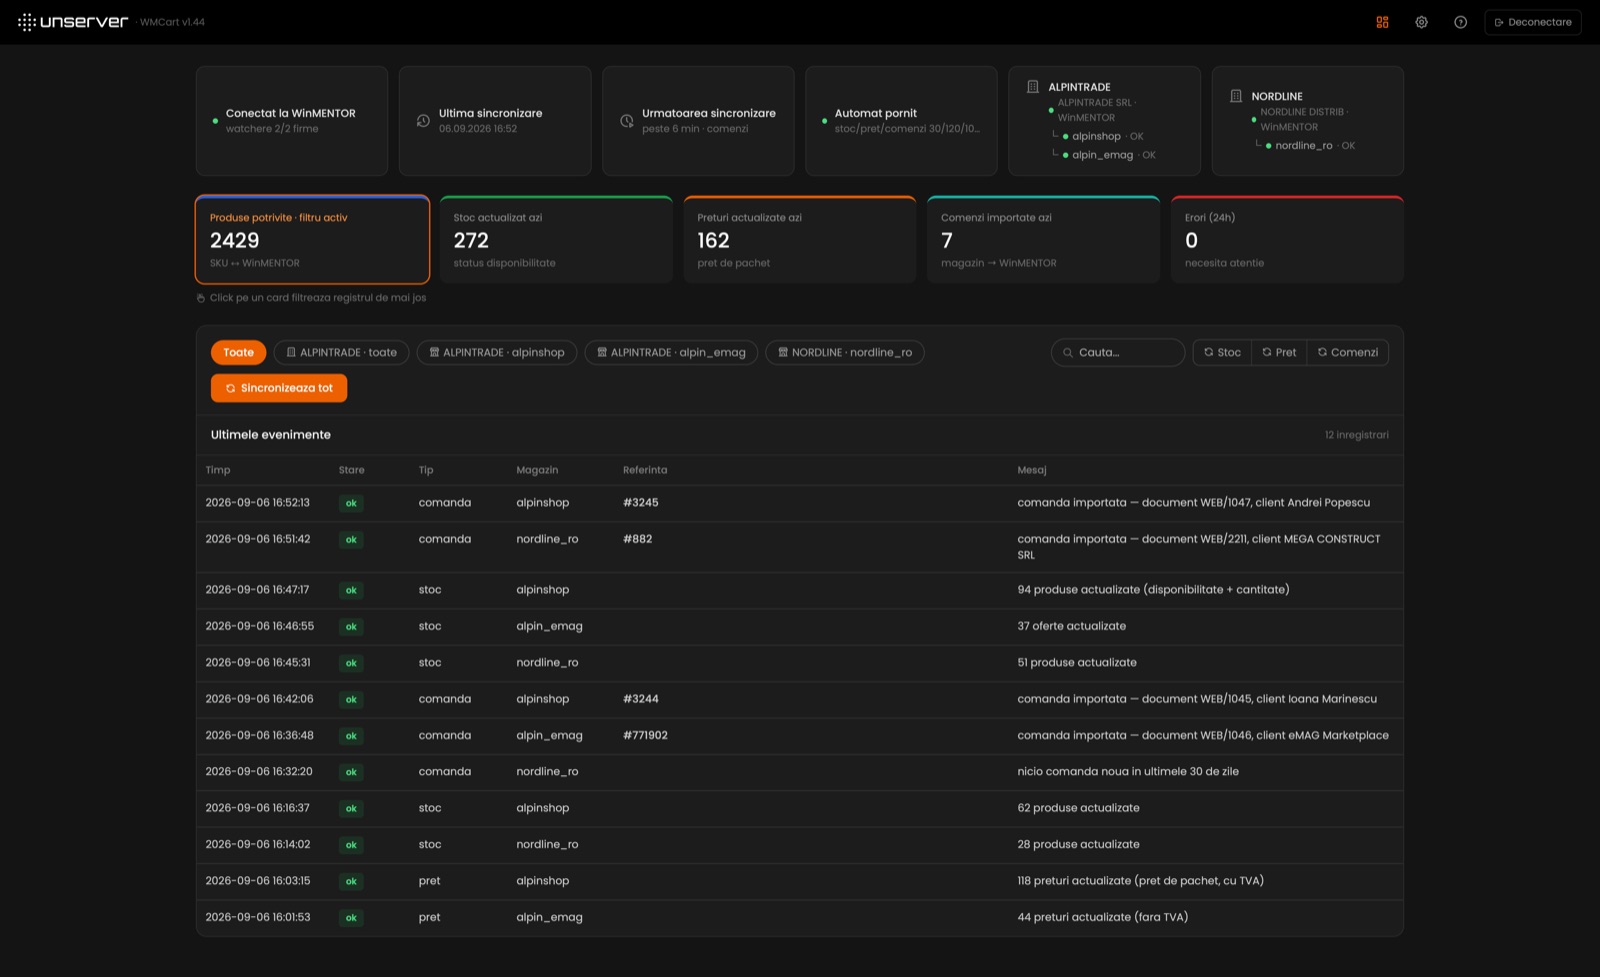1600x977 pixels.
Task: Sync orders with the Comenzi button
Action: 1348,352
